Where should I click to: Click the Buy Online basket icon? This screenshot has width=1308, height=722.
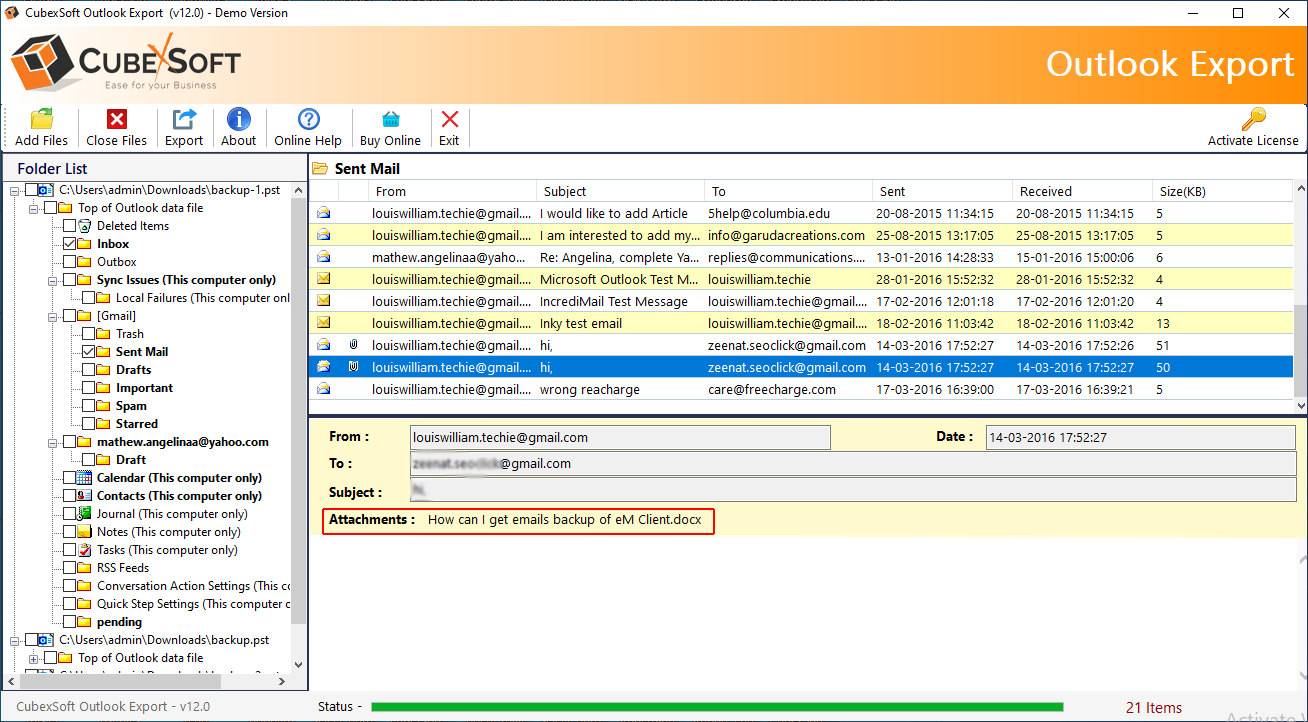point(390,120)
